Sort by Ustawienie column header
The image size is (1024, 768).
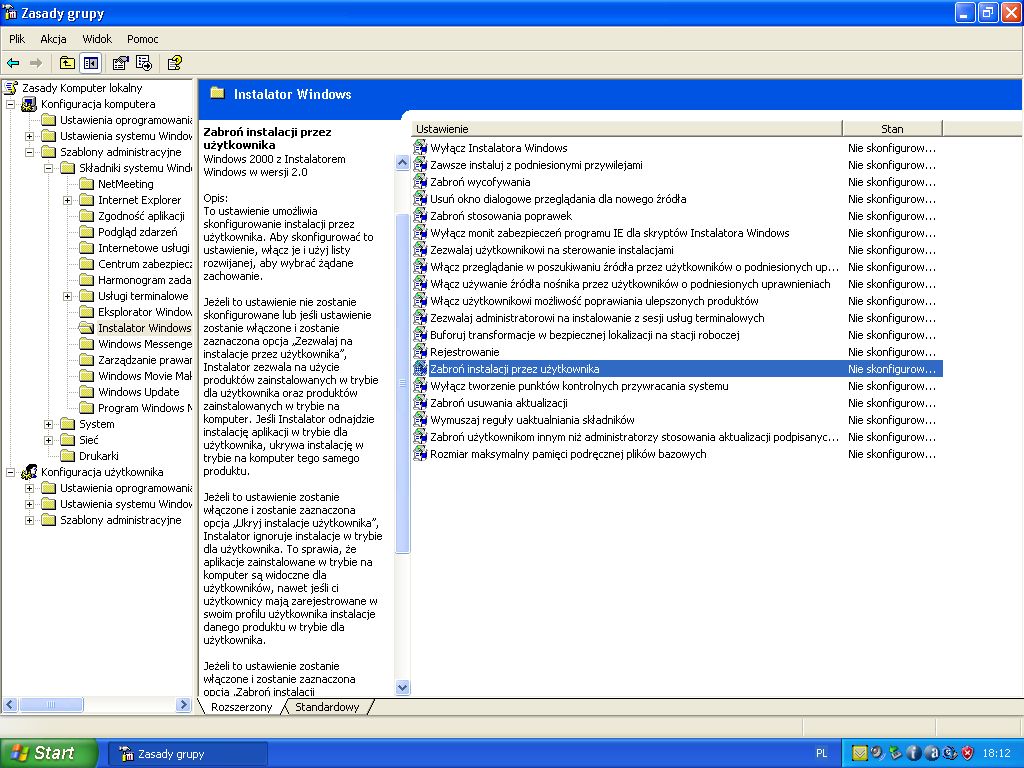(626, 129)
